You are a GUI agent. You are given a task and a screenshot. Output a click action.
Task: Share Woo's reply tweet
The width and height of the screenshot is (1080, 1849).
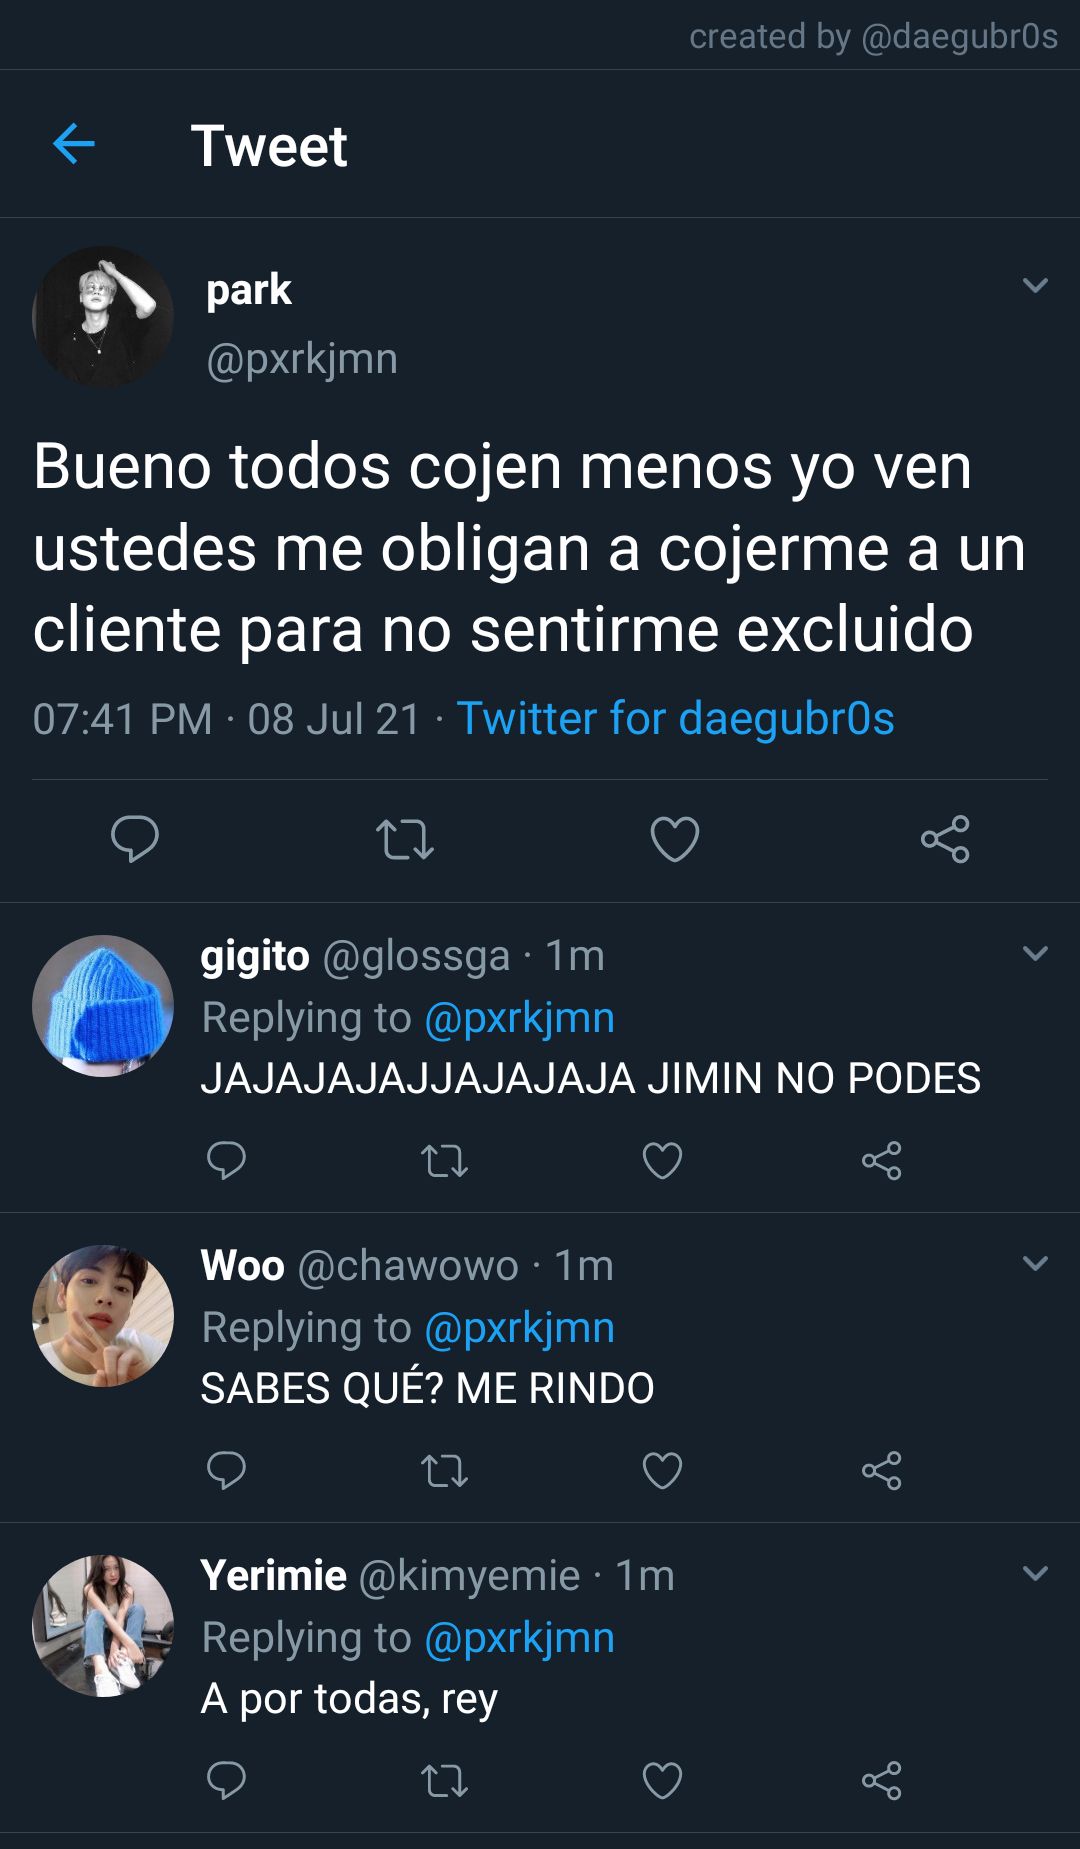pyautogui.click(x=882, y=1470)
